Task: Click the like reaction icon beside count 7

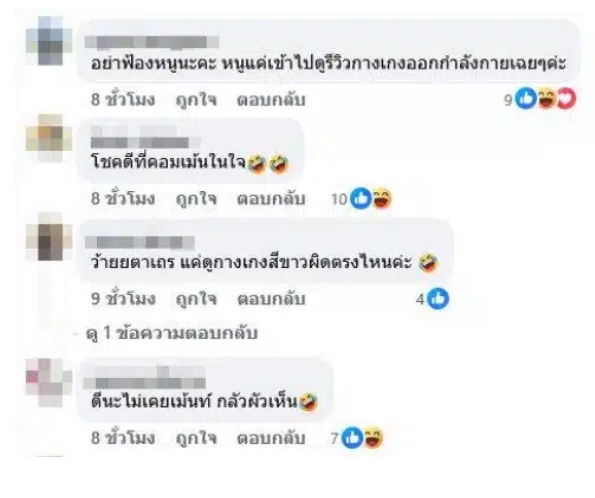Action: [352, 438]
